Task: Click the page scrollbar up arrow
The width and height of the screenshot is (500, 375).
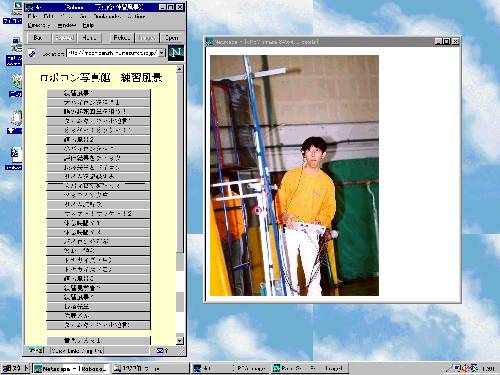Action: pos(179,69)
